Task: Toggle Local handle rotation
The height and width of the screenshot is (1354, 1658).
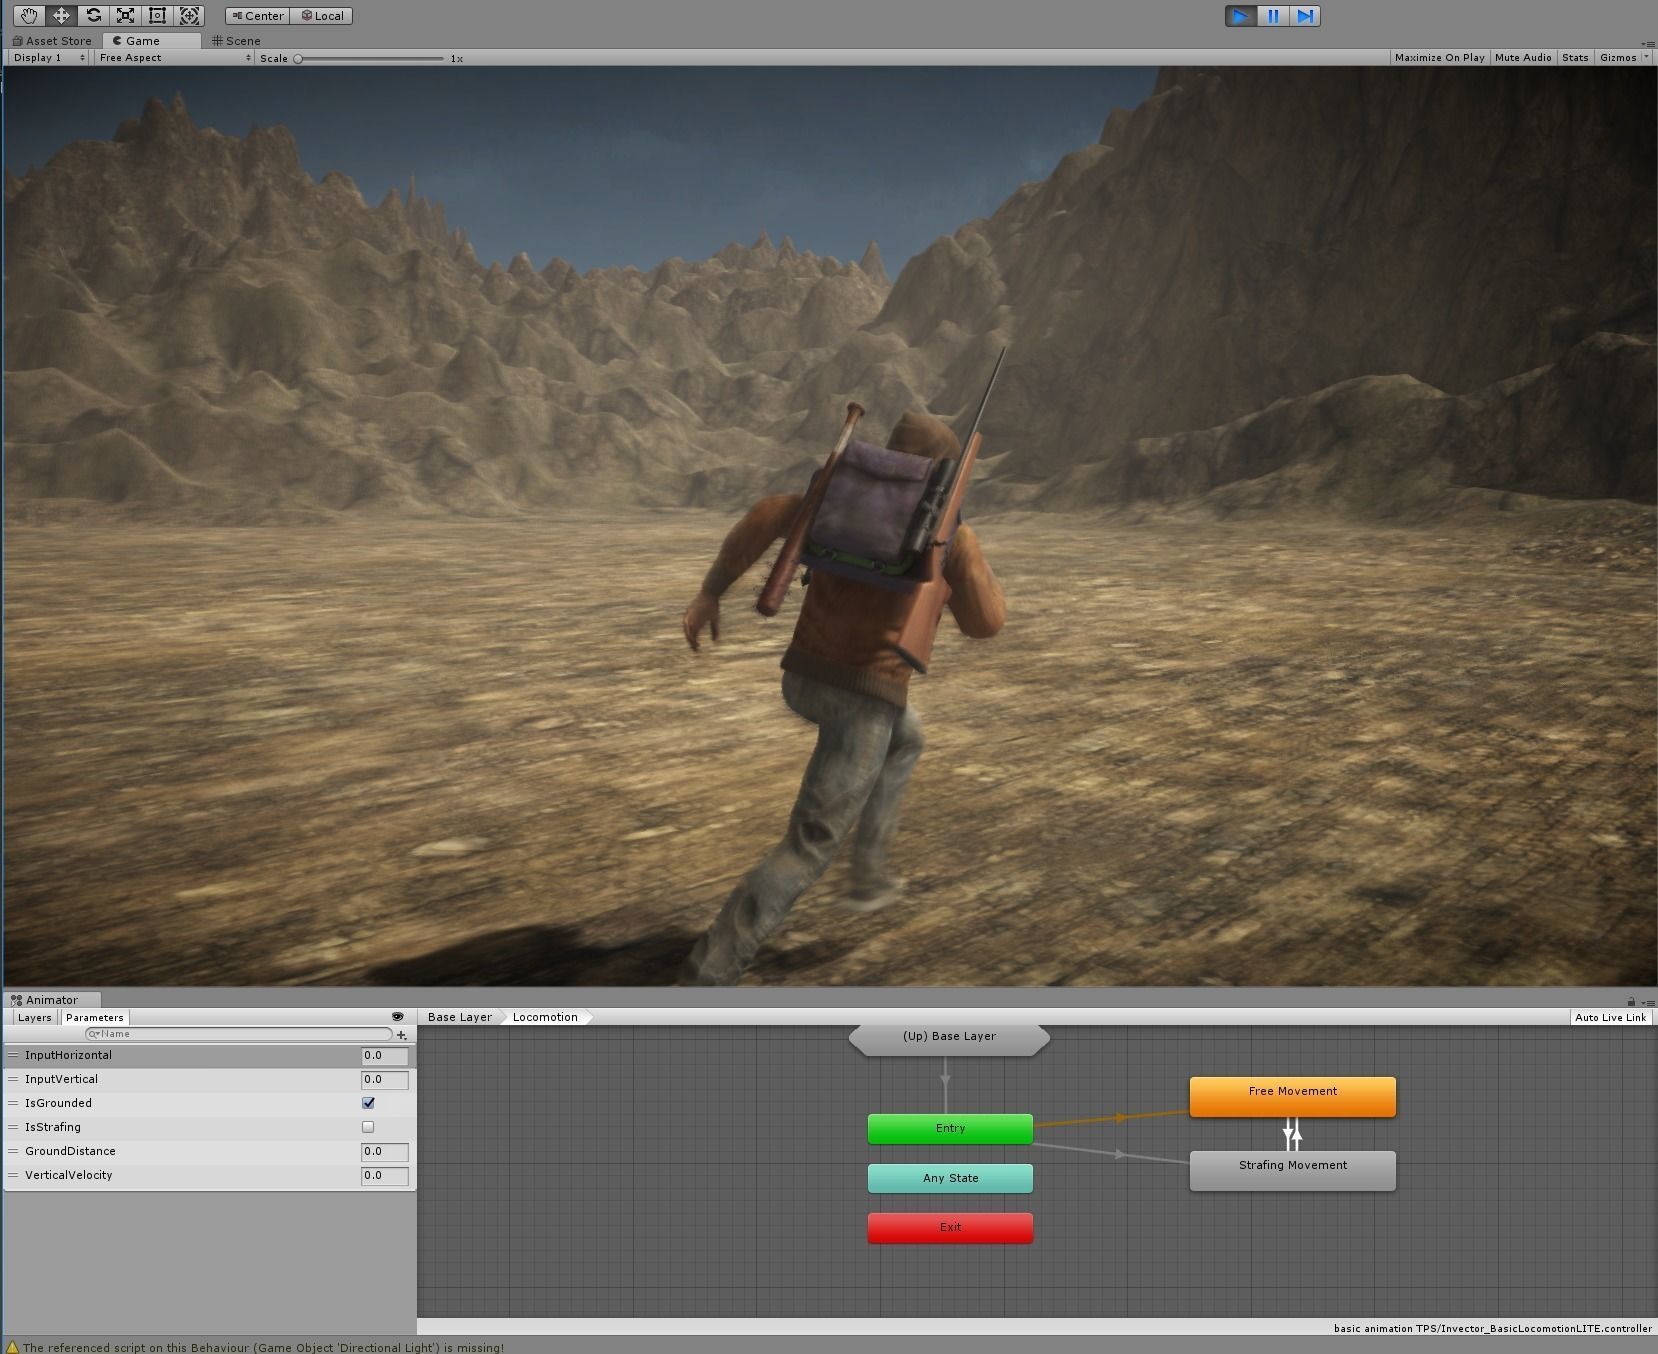Action: click(x=322, y=16)
